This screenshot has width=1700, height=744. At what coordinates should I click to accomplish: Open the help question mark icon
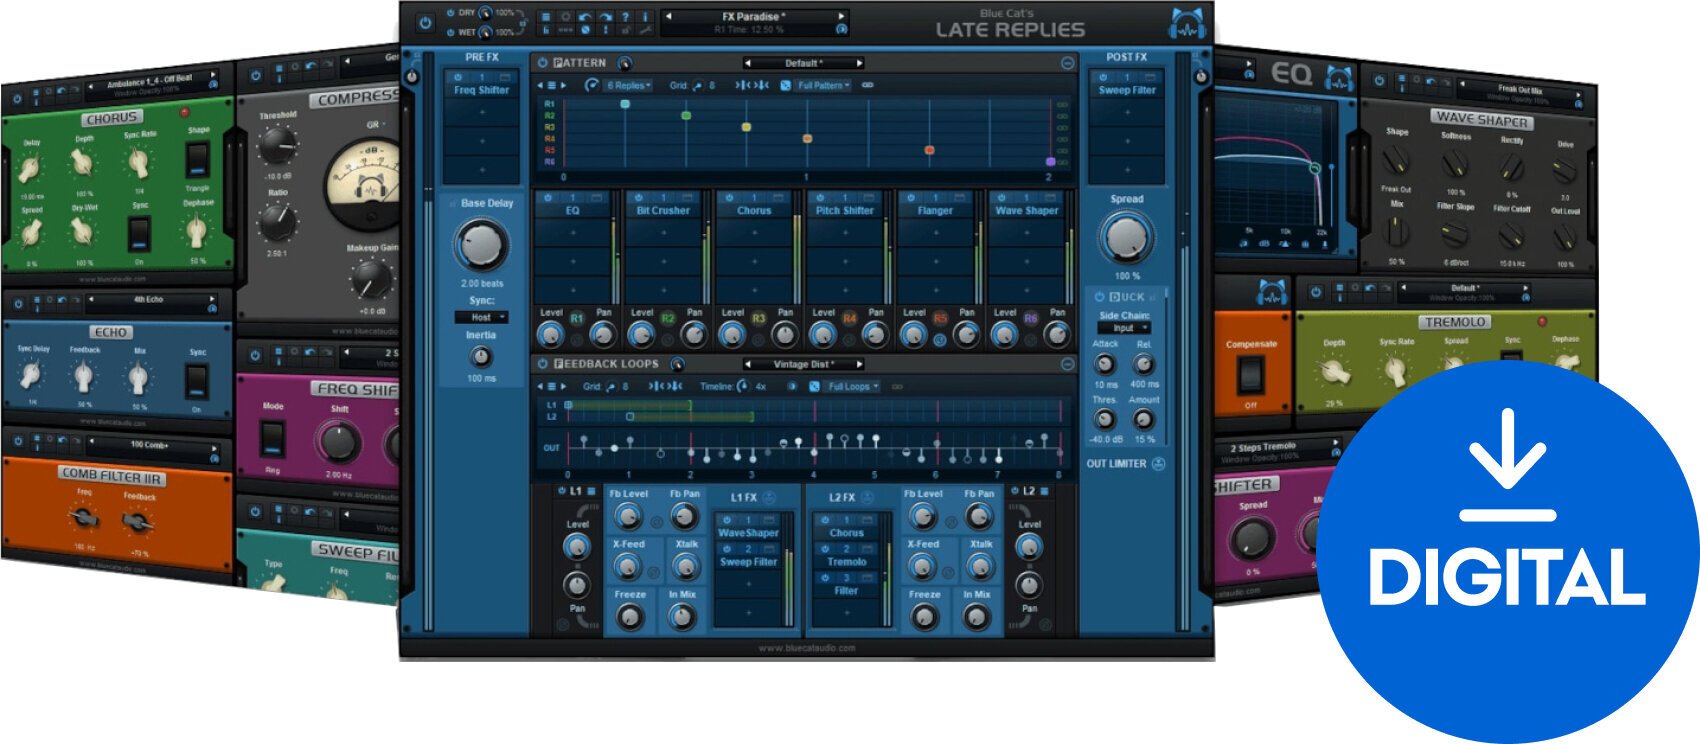[x=625, y=17]
